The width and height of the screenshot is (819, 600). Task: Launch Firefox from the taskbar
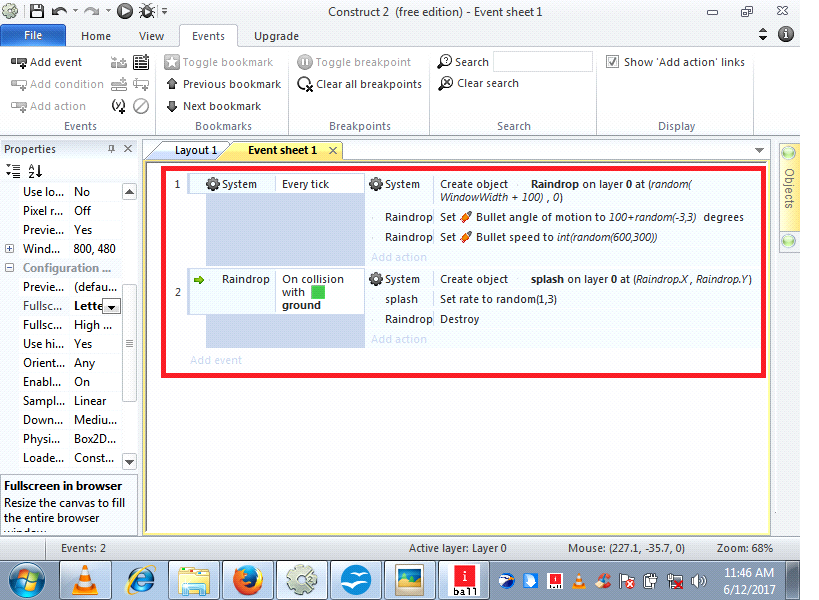pyautogui.click(x=246, y=578)
